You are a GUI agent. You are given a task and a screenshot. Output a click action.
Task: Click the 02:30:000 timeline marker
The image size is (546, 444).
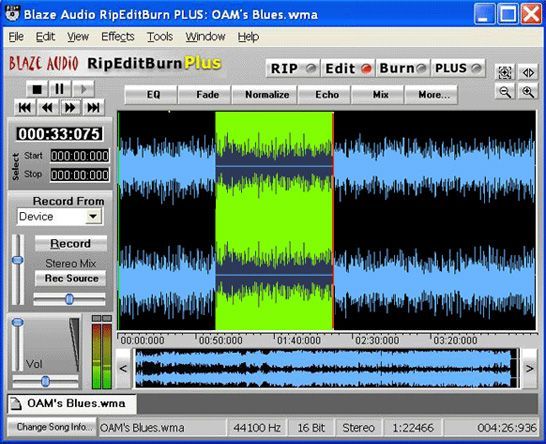(x=377, y=340)
